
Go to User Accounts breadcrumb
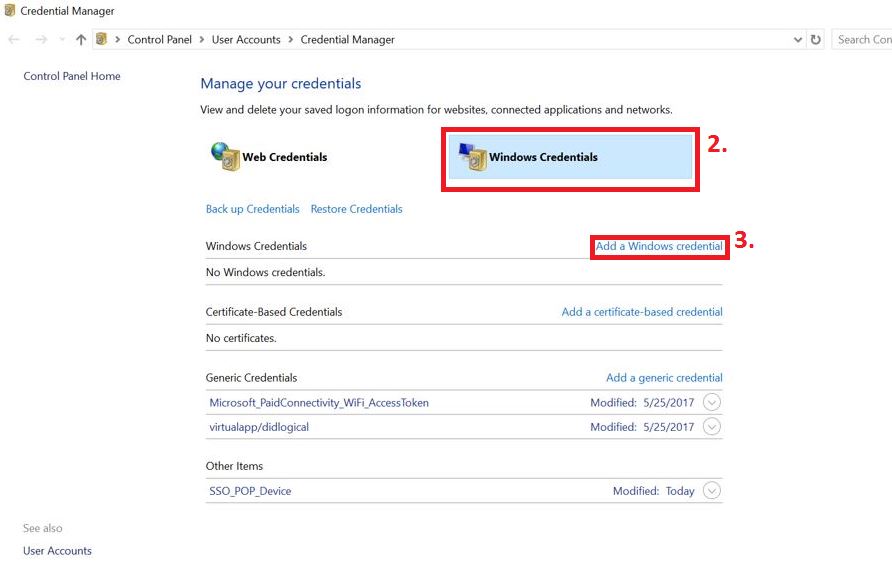[x=246, y=39]
